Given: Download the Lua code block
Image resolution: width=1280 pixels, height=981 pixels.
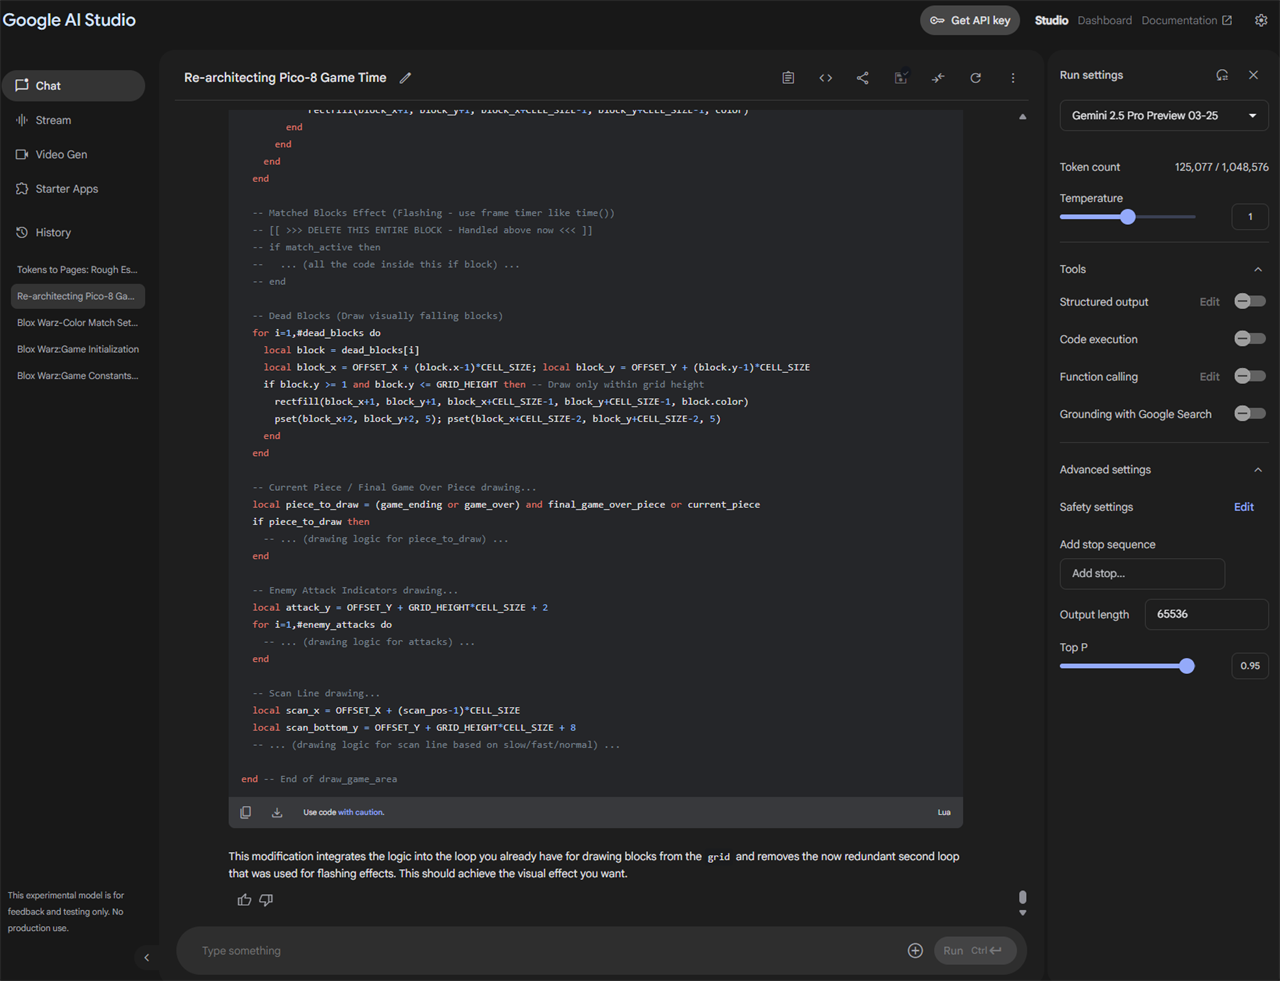Looking at the screenshot, I should point(277,812).
